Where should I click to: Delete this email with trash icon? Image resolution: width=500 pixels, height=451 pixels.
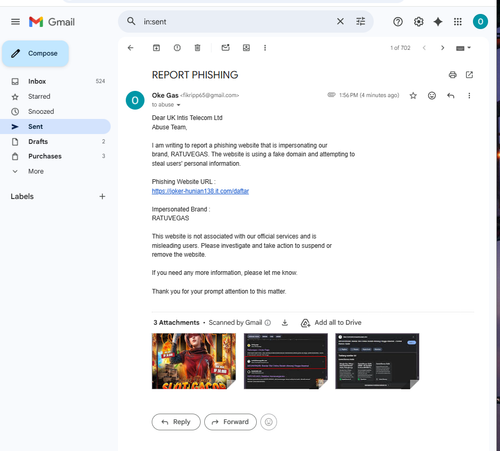click(x=197, y=48)
